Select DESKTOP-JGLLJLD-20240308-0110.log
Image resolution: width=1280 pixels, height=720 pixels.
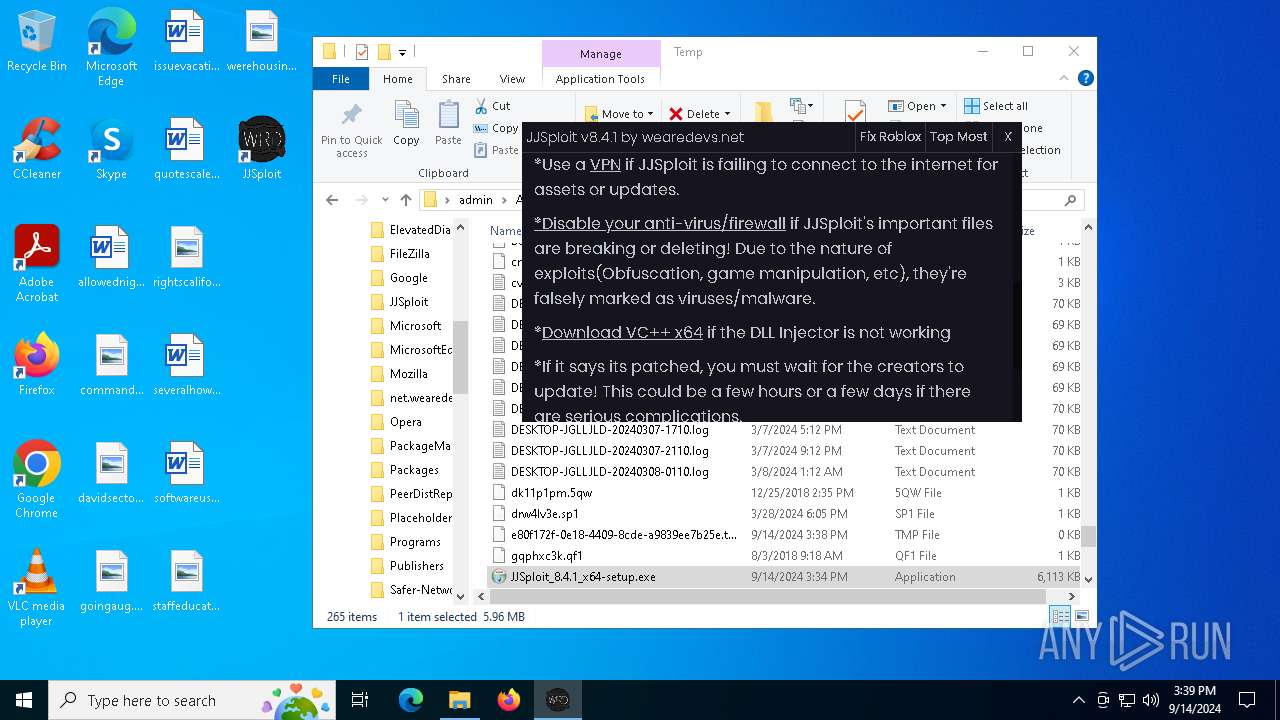(784, 472)
